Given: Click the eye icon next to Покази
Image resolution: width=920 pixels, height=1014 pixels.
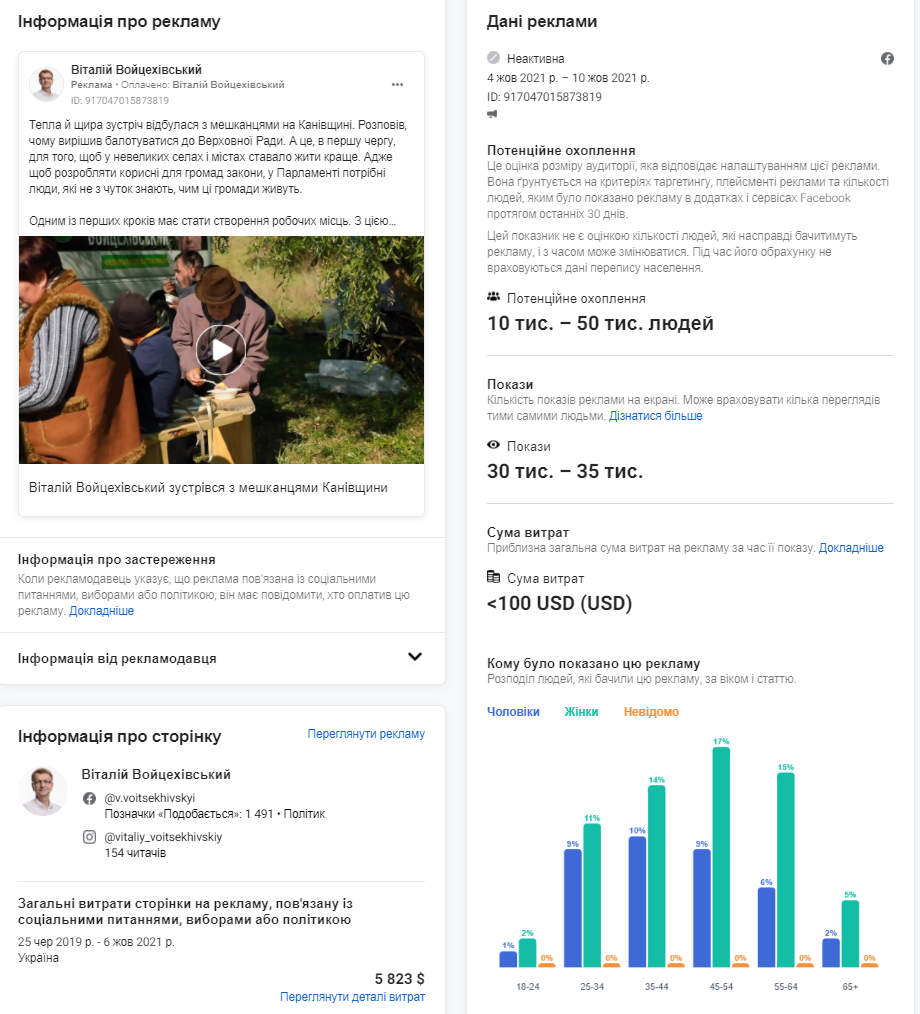Looking at the screenshot, I should tap(493, 445).
